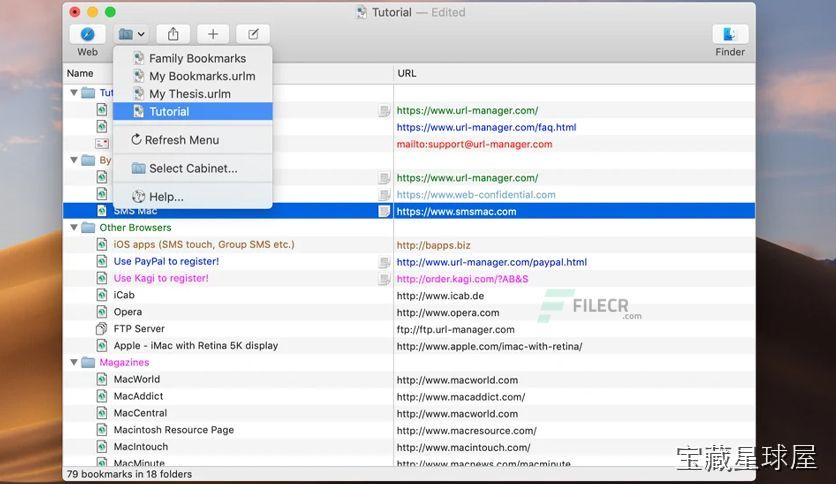This screenshot has width=836, height=484.
Task: Collapse the By folder disclosure triangle
Action: (74, 160)
